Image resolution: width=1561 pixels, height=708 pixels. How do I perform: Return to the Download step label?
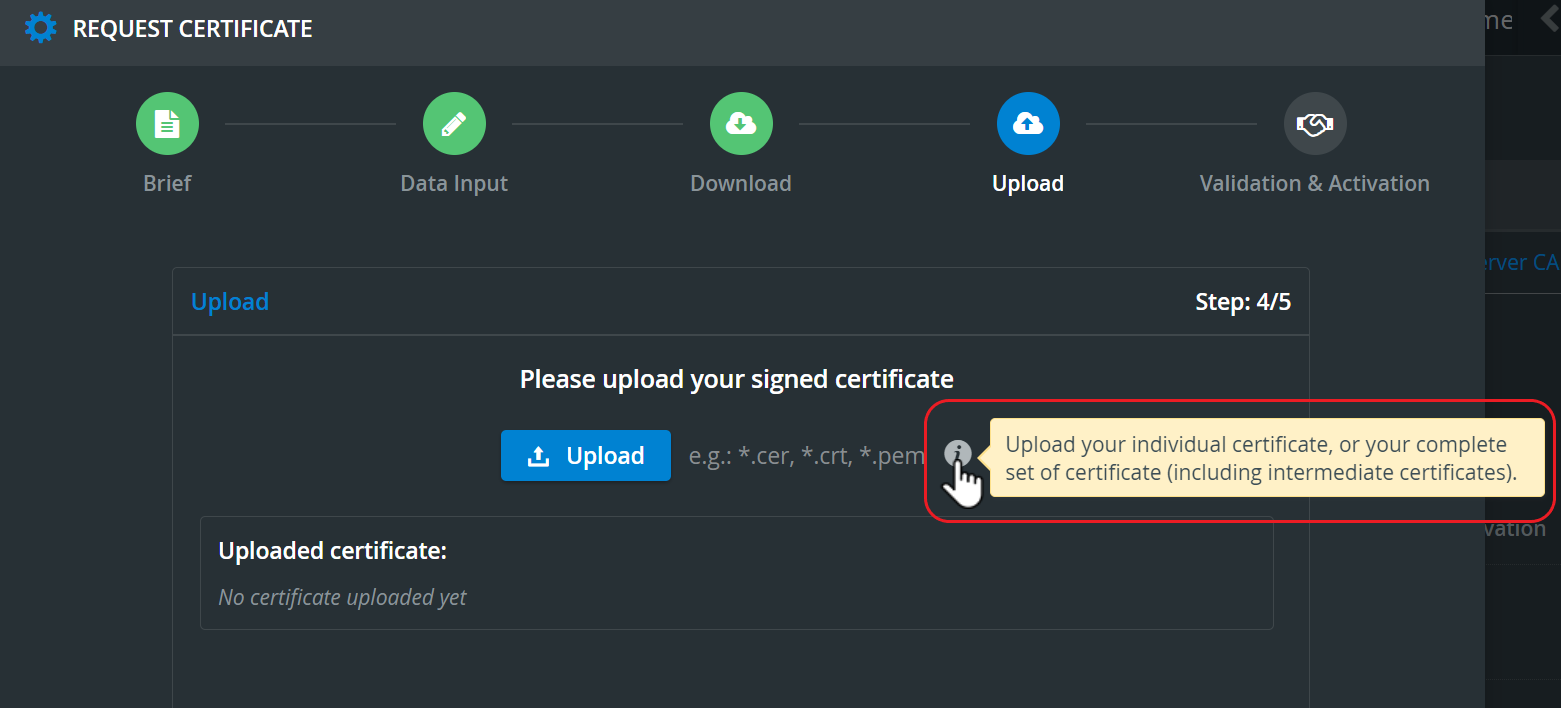[741, 184]
